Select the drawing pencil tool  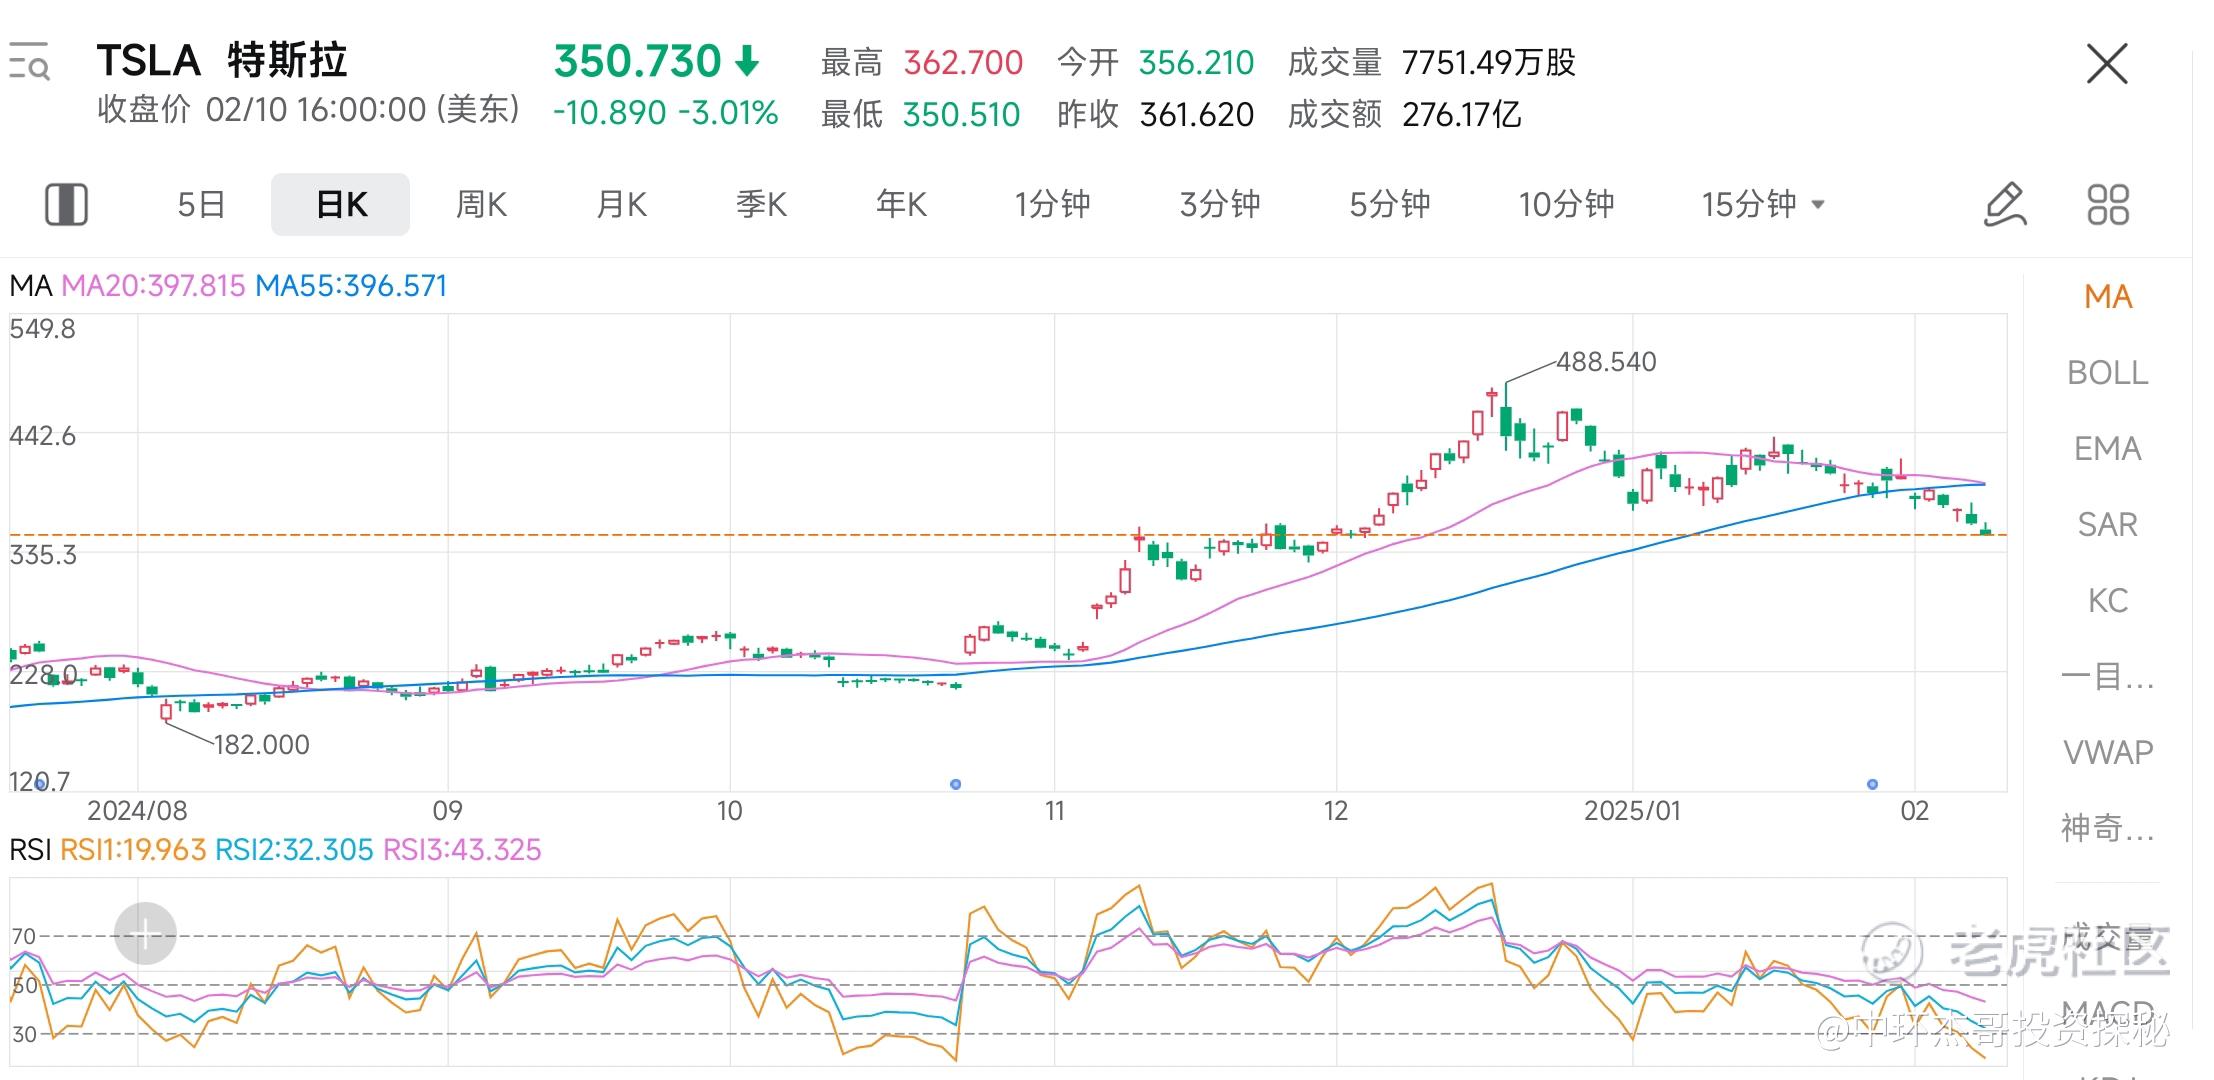(x=2004, y=204)
